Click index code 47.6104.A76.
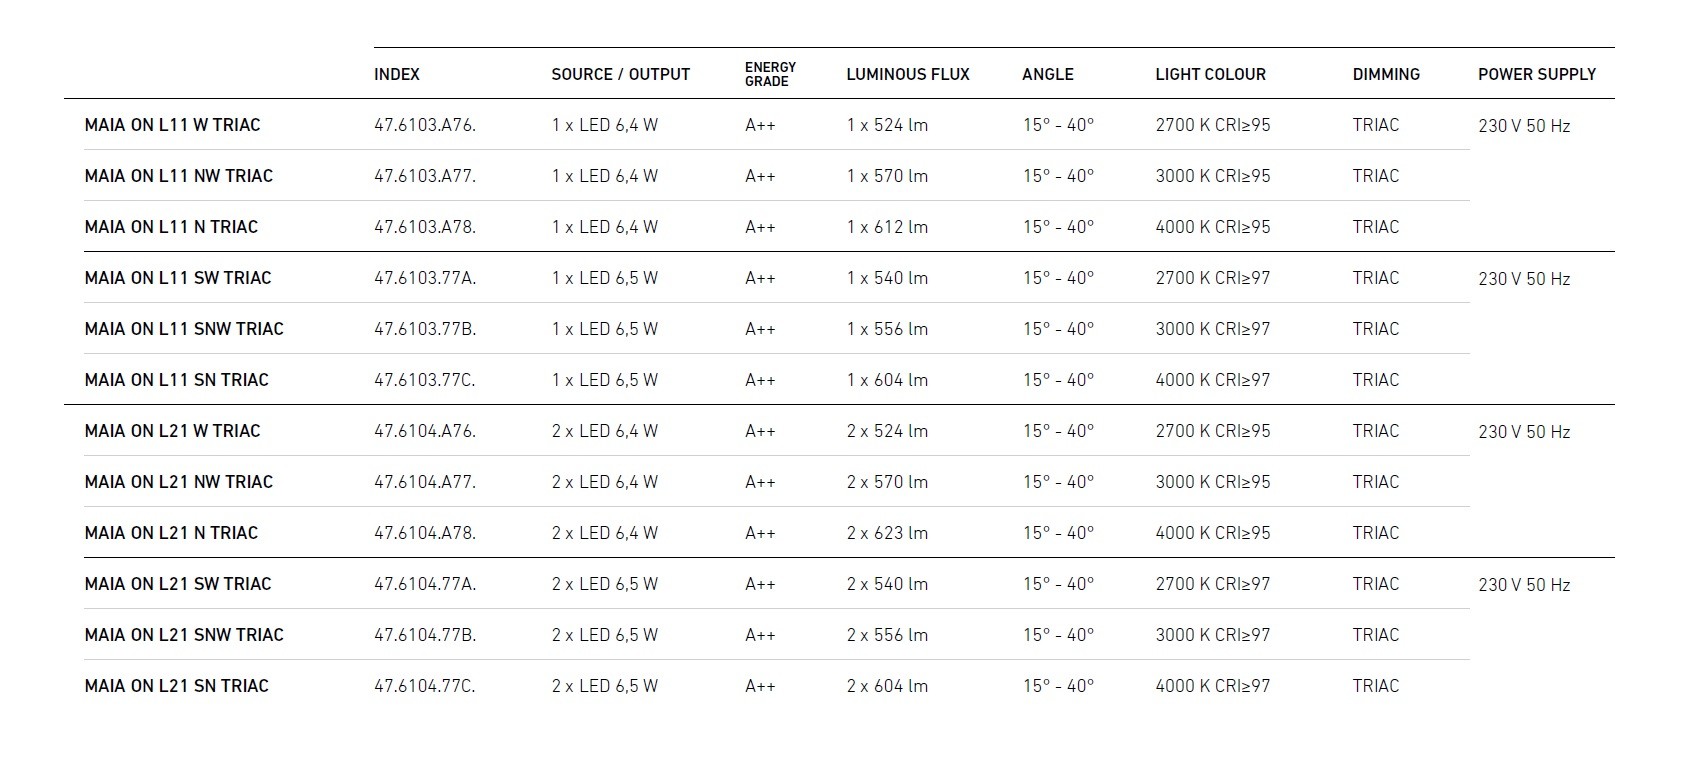1706x778 pixels. point(424,431)
